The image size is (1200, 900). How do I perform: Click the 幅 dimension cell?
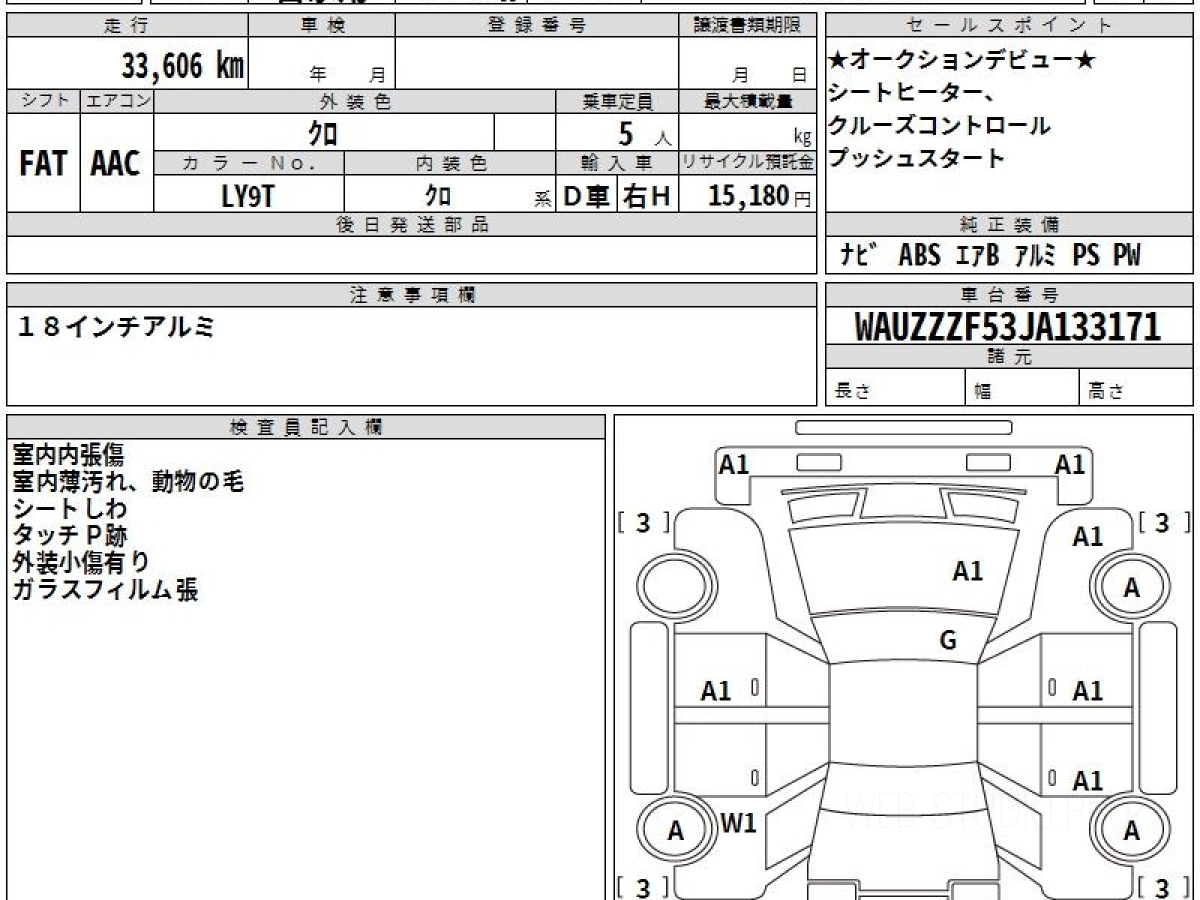1022,388
